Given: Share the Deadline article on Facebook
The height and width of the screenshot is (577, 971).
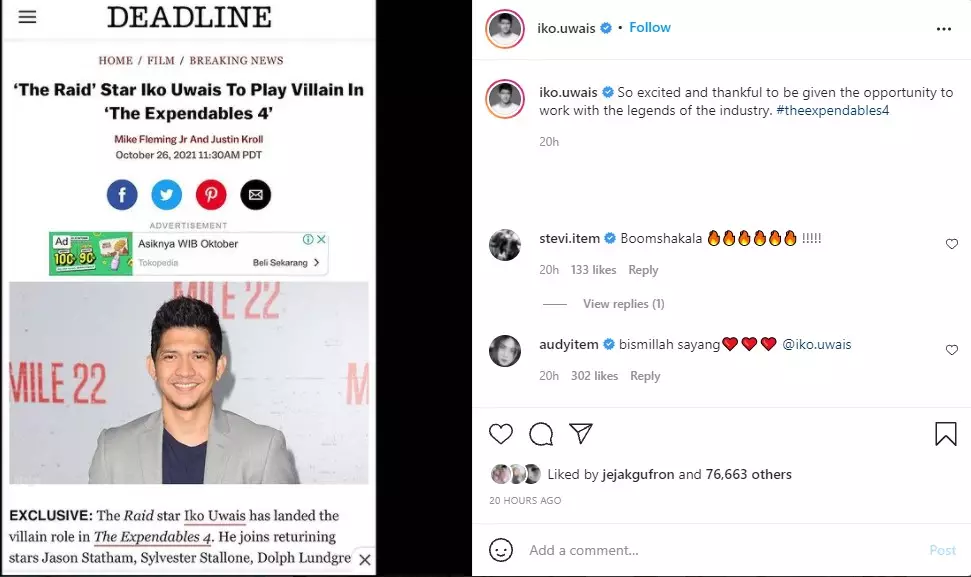Looking at the screenshot, I should click(121, 194).
